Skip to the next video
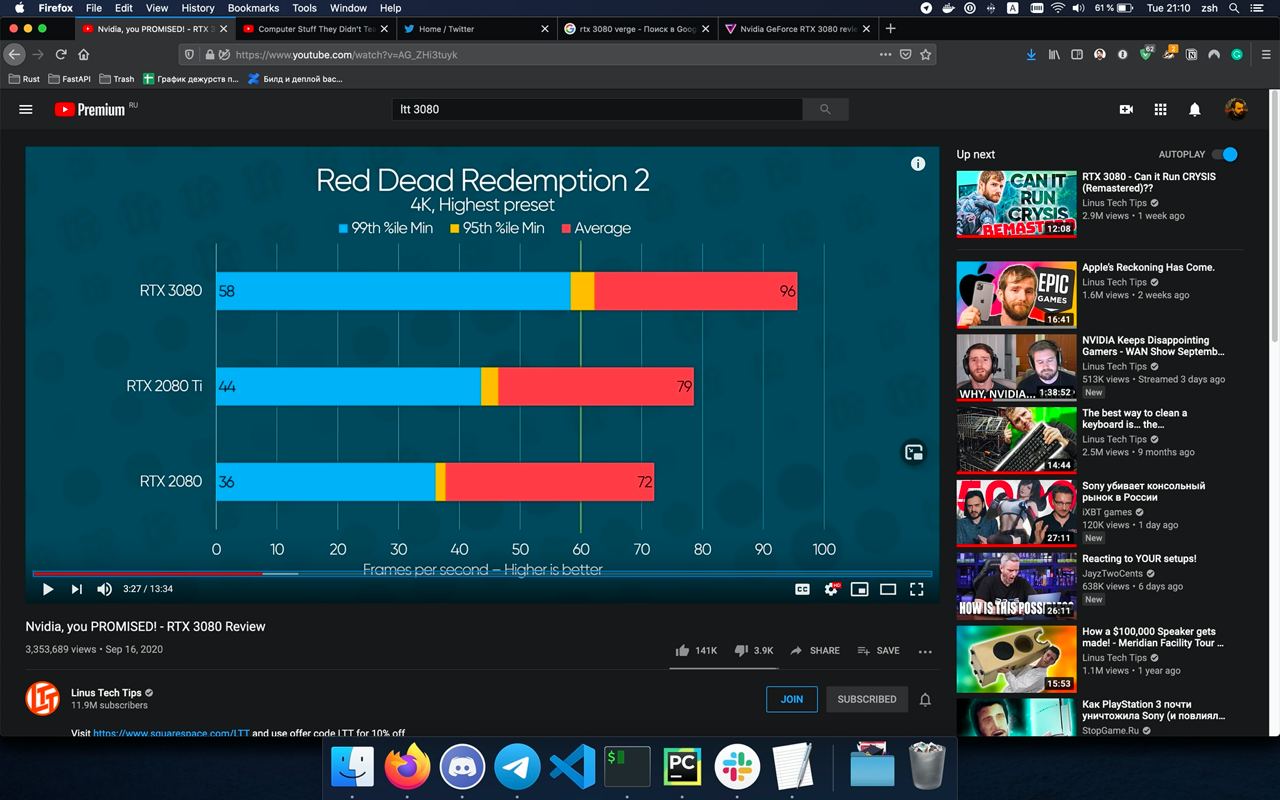The image size is (1280, 800). click(76, 589)
